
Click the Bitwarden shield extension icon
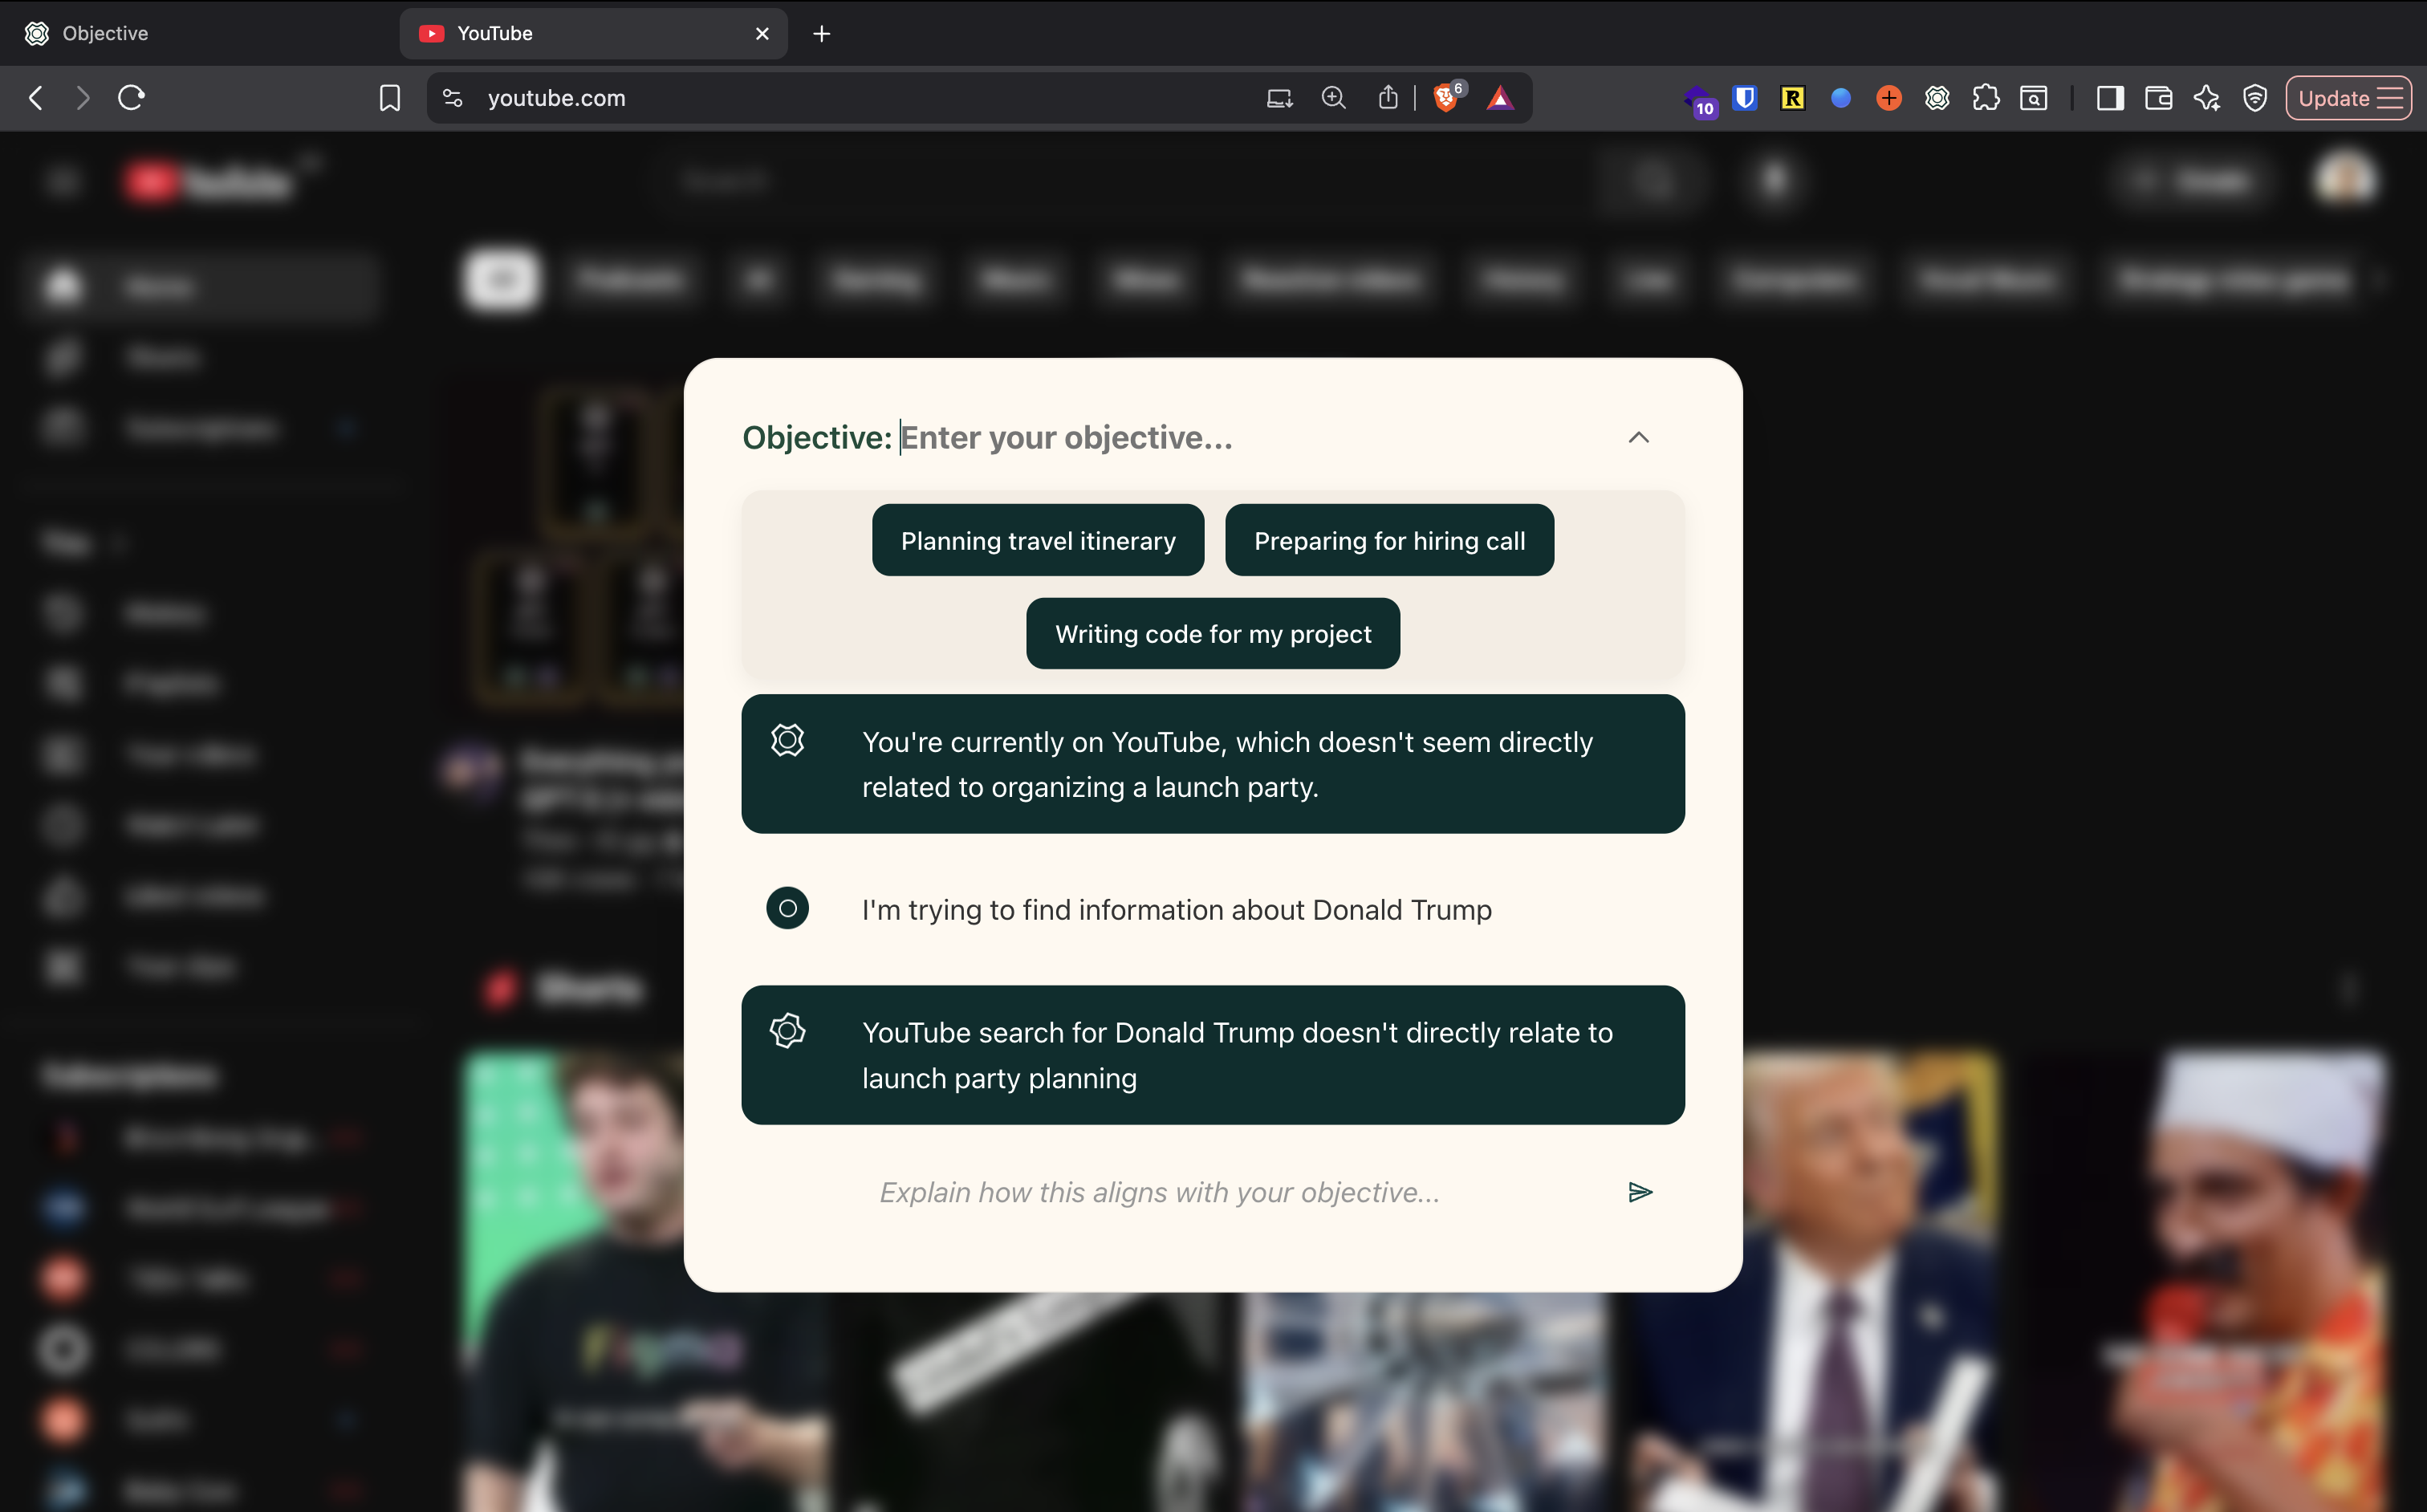(x=1745, y=98)
